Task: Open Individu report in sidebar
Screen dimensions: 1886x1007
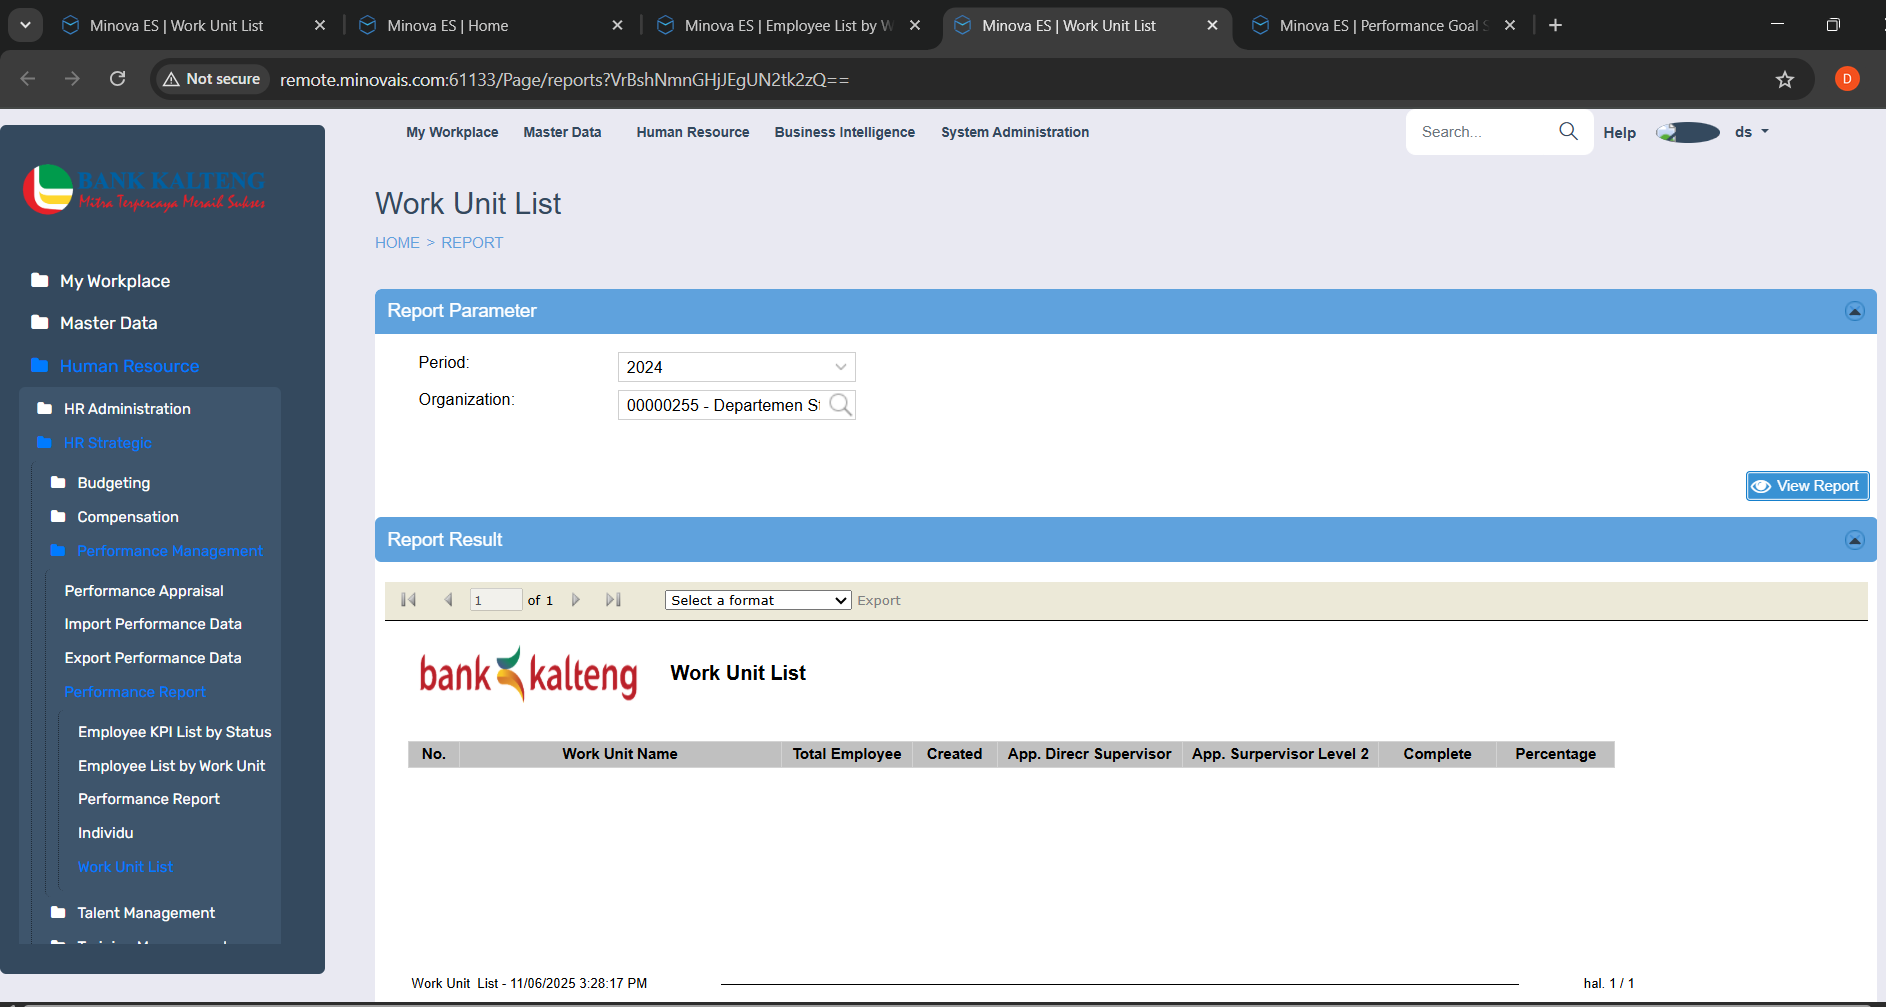Action: 106,832
